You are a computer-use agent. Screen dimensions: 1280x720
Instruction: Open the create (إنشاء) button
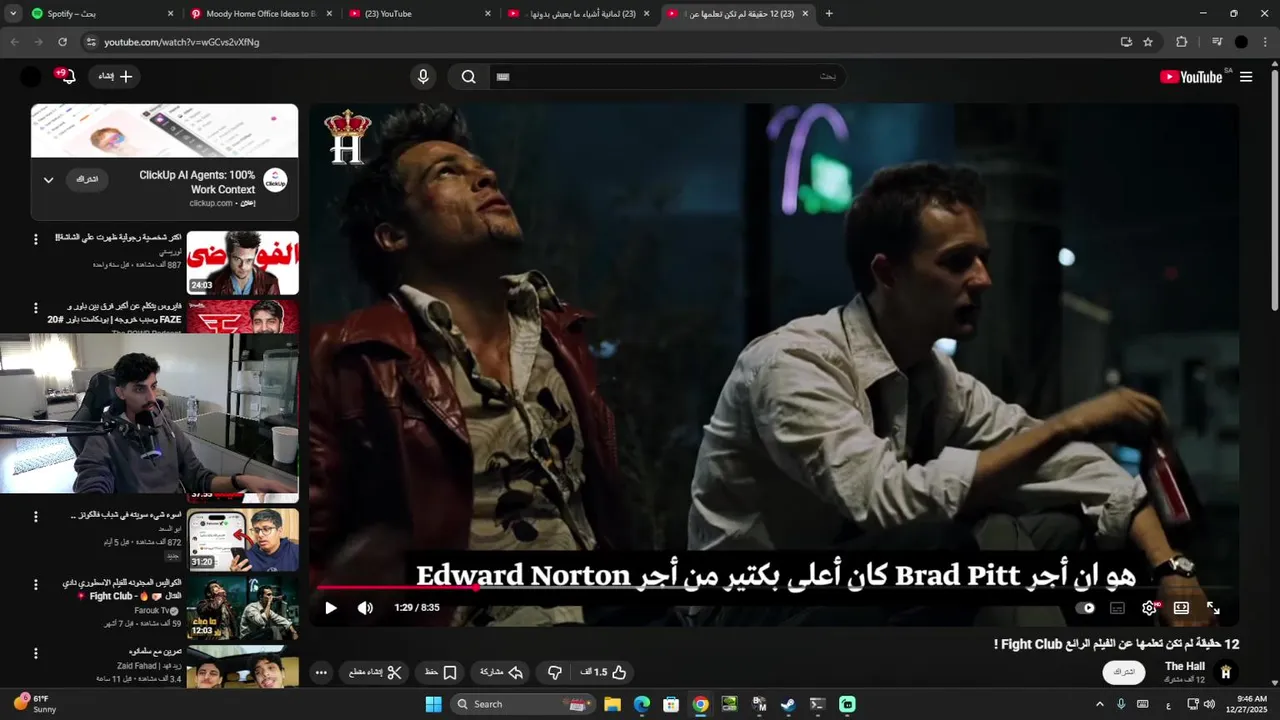coord(115,77)
